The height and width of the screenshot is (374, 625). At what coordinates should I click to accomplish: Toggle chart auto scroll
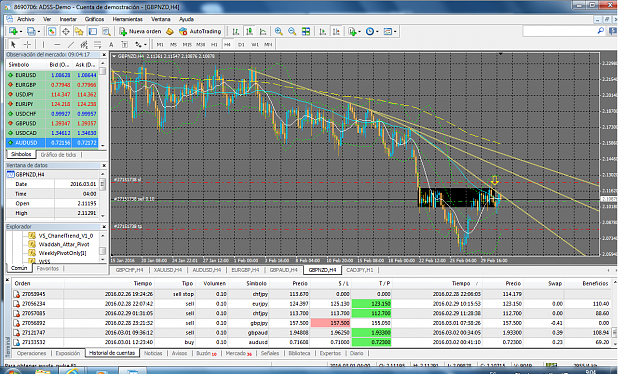coord(323,31)
